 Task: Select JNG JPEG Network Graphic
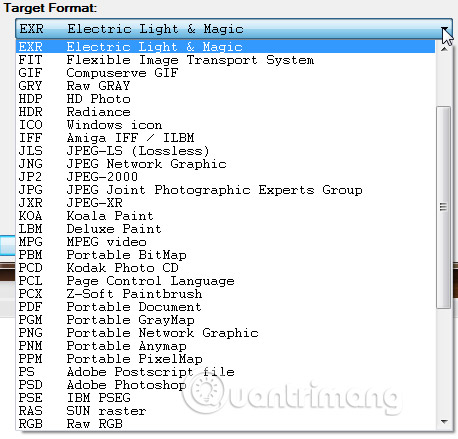pos(226,164)
